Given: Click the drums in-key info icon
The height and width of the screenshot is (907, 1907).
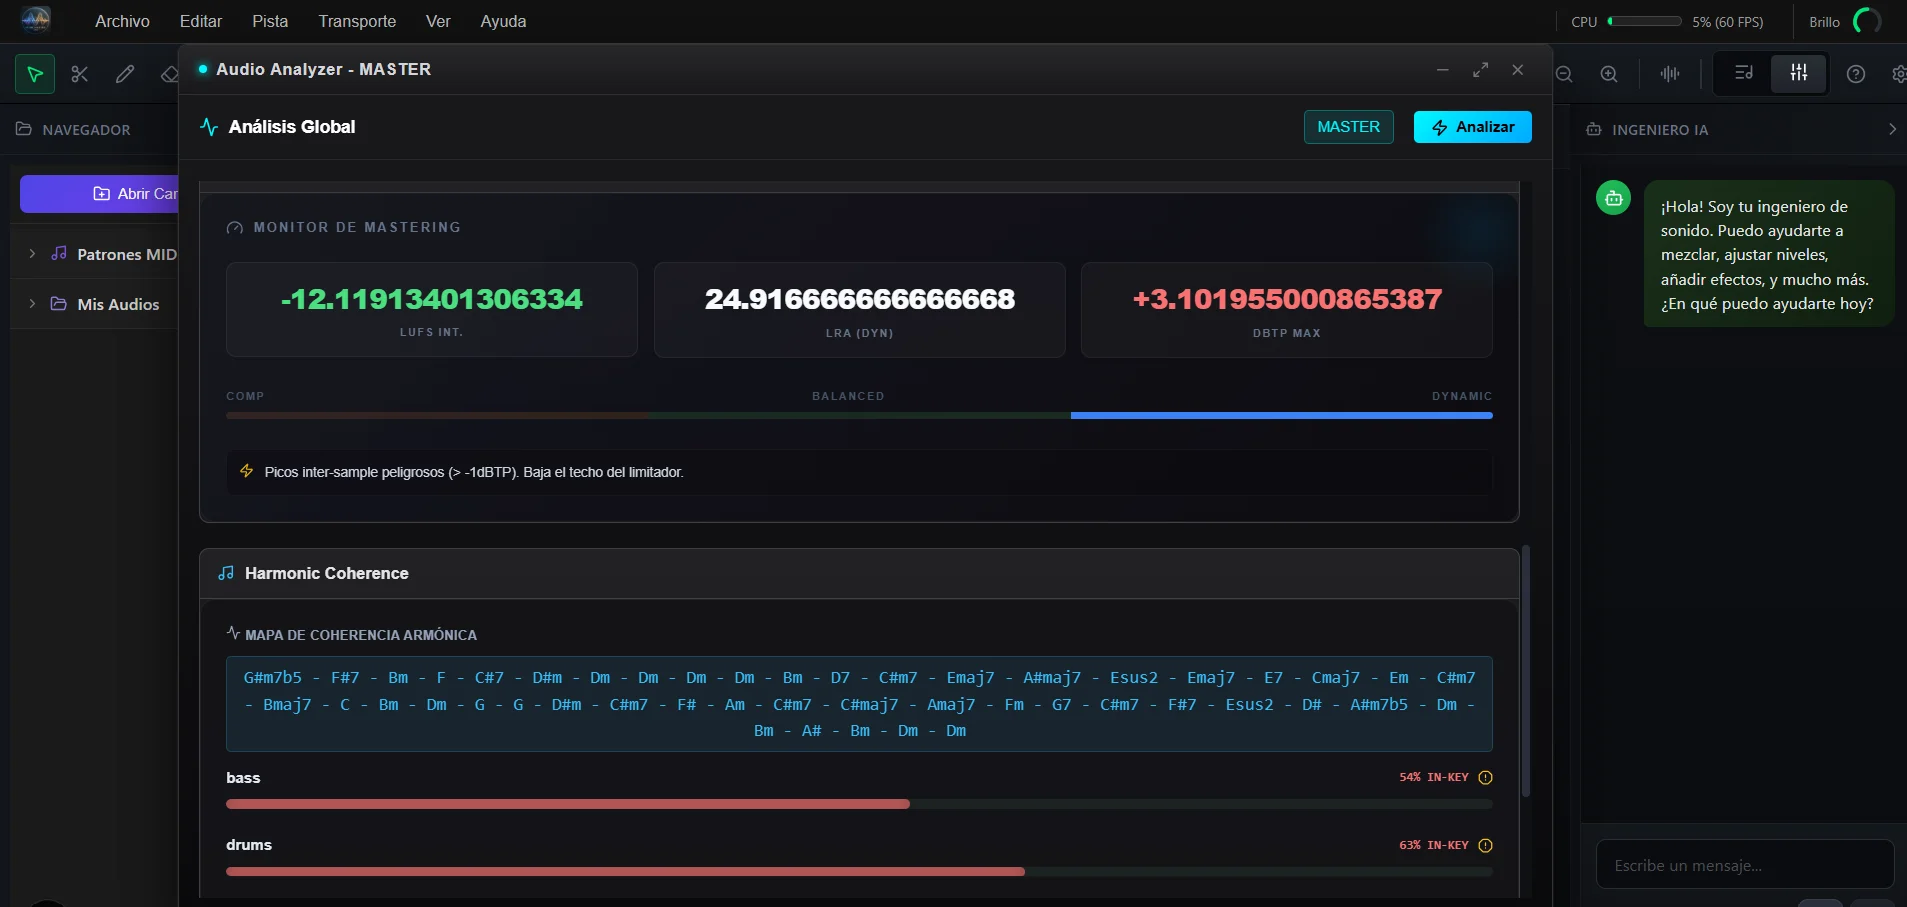Looking at the screenshot, I should tap(1485, 846).
